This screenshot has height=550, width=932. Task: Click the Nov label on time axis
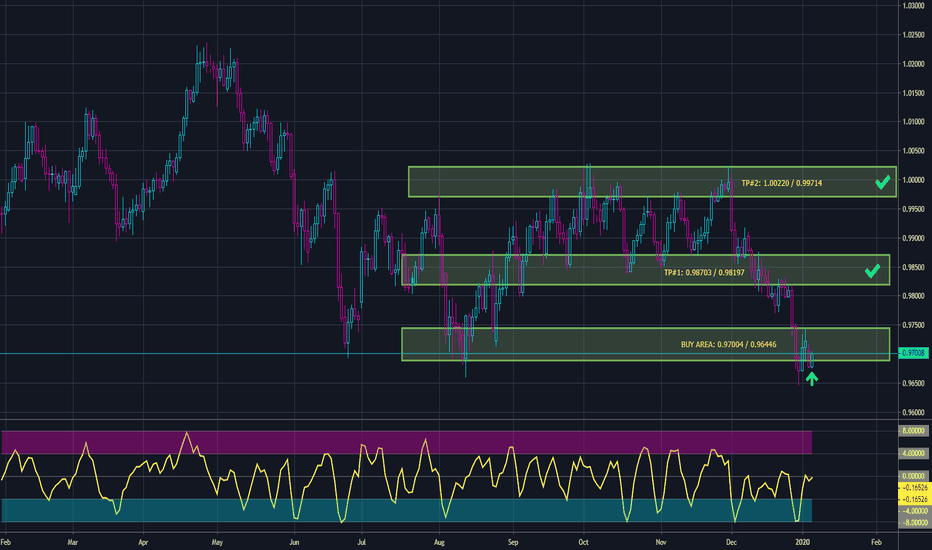click(660, 542)
